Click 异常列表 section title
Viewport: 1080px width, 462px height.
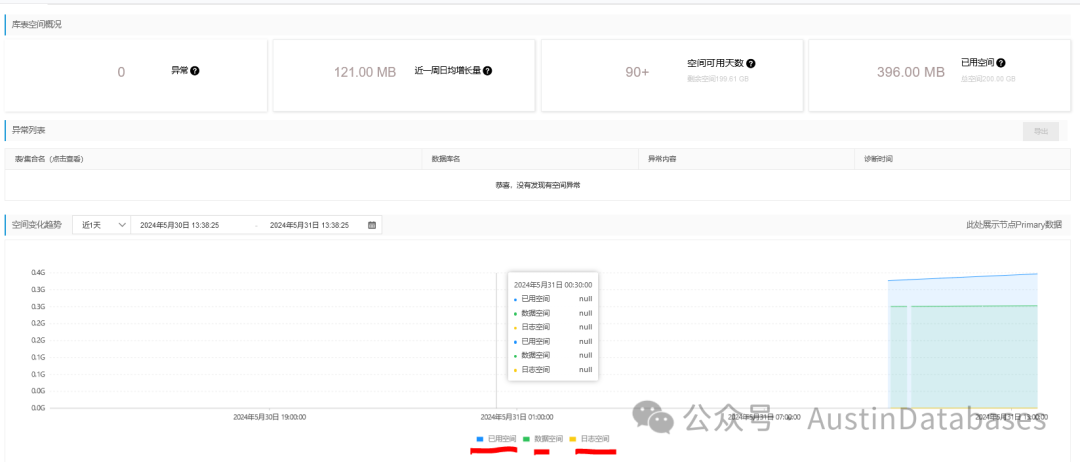point(28,129)
